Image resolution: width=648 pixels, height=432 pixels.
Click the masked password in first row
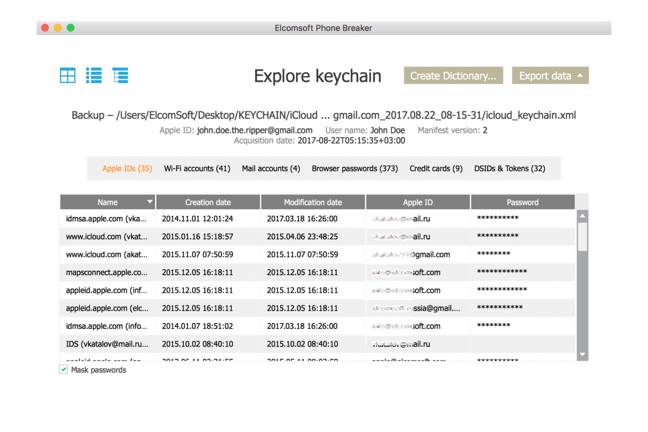(498, 218)
